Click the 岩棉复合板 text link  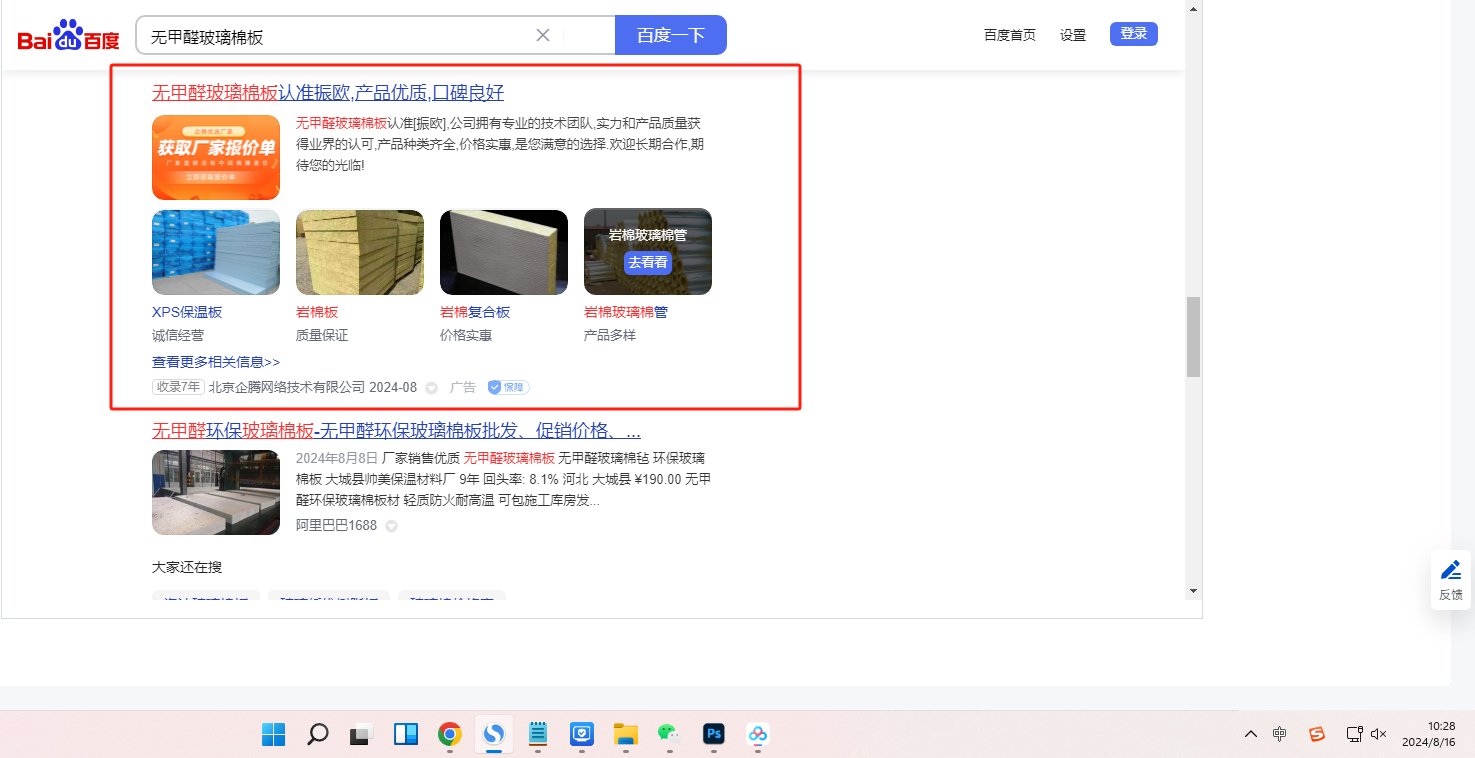click(x=475, y=312)
